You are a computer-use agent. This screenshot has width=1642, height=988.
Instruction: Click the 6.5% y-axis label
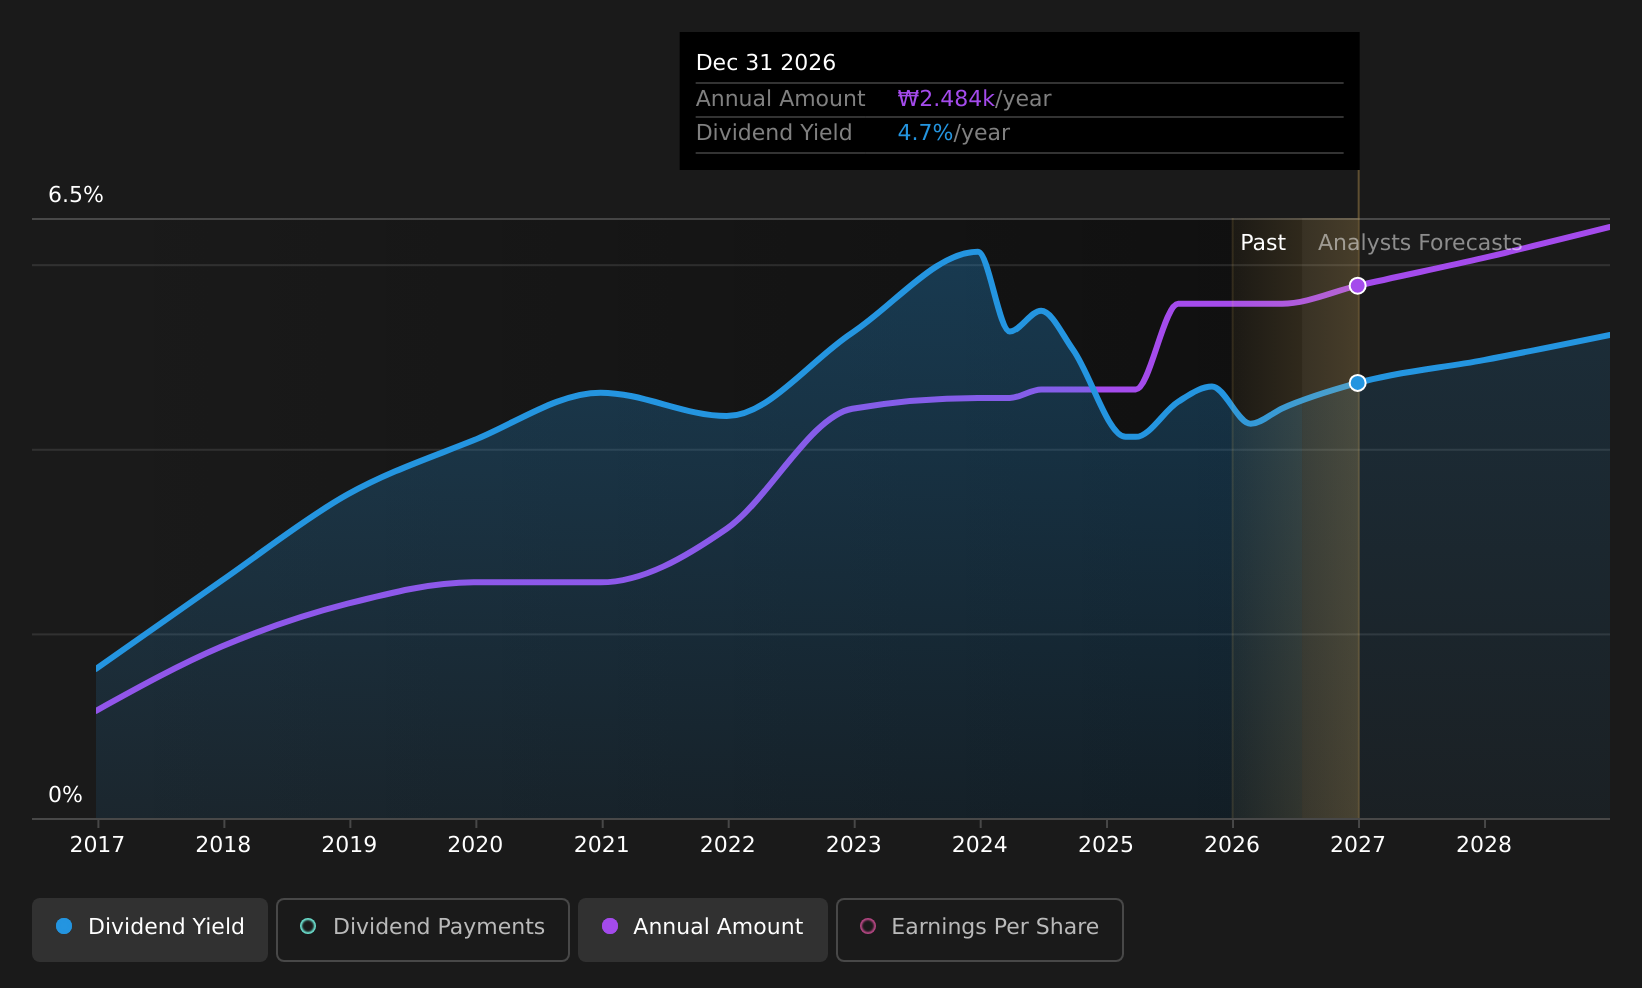76,195
